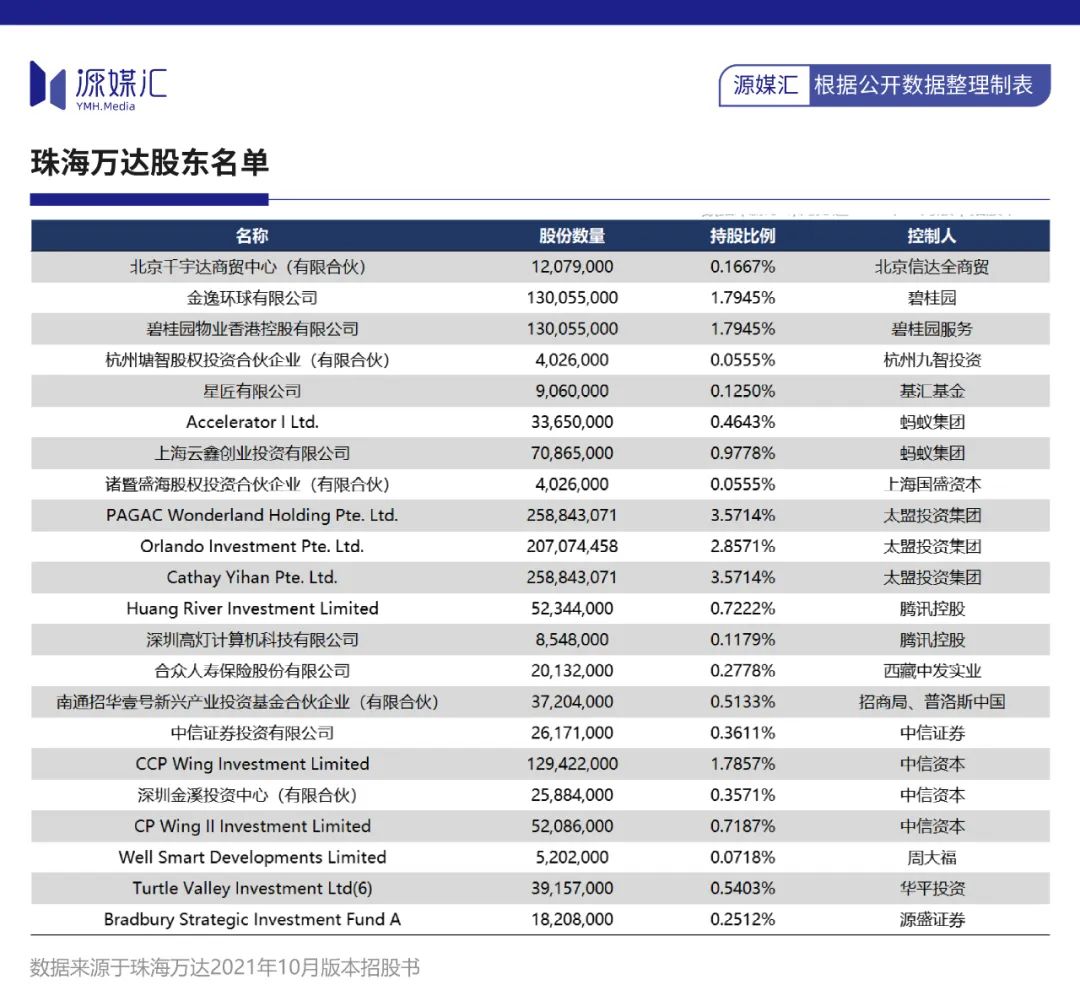Click controller 西藏中发实业

pyautogui.click(x=931, y=670)
